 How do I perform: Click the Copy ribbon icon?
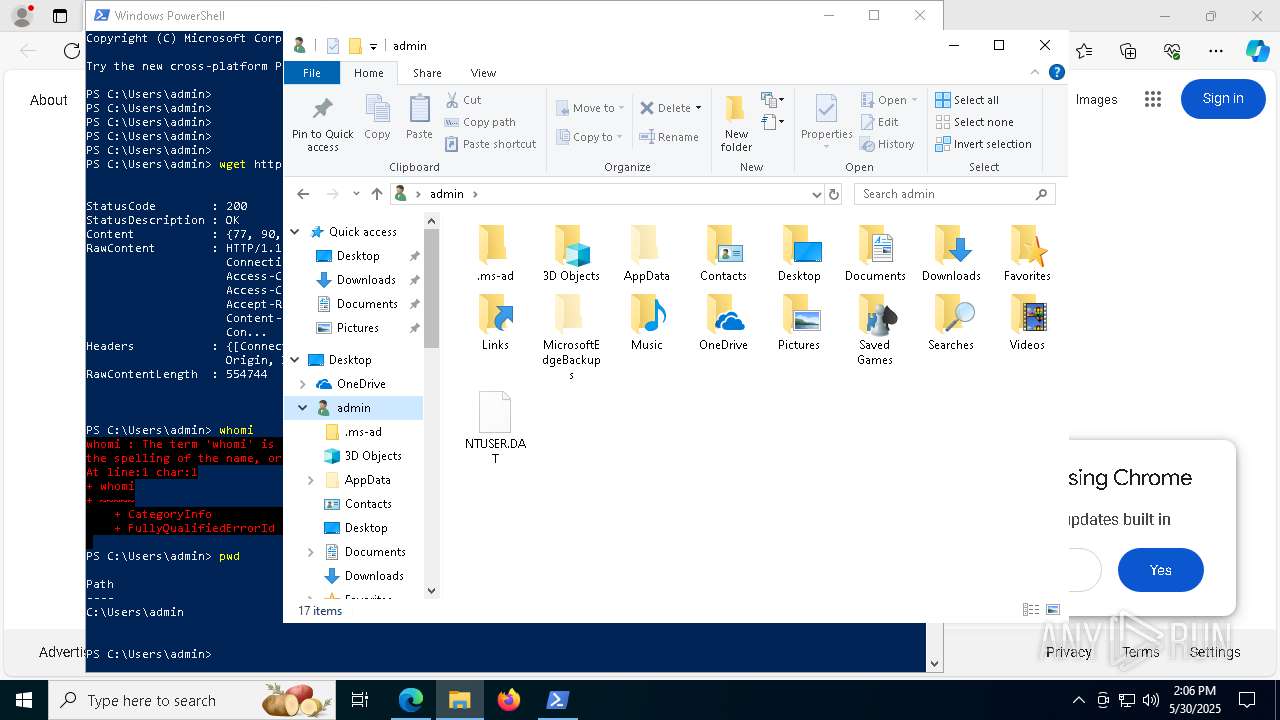click(x=377, y=118)
